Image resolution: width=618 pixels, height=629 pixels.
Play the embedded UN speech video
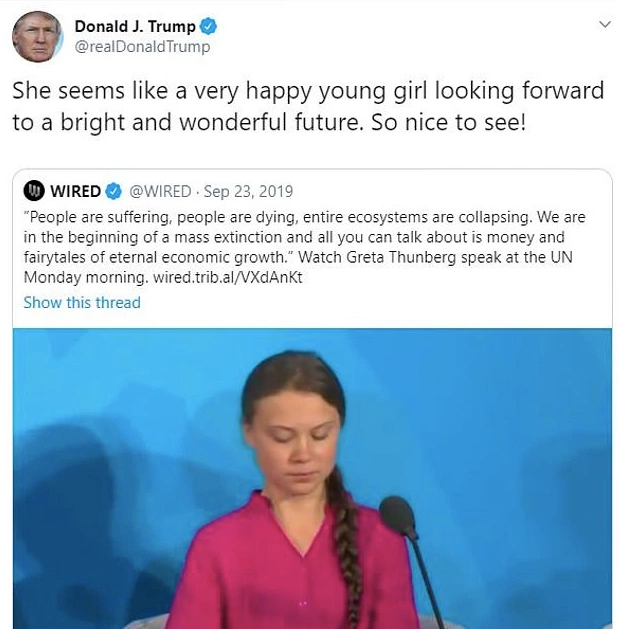coord(312,478)
